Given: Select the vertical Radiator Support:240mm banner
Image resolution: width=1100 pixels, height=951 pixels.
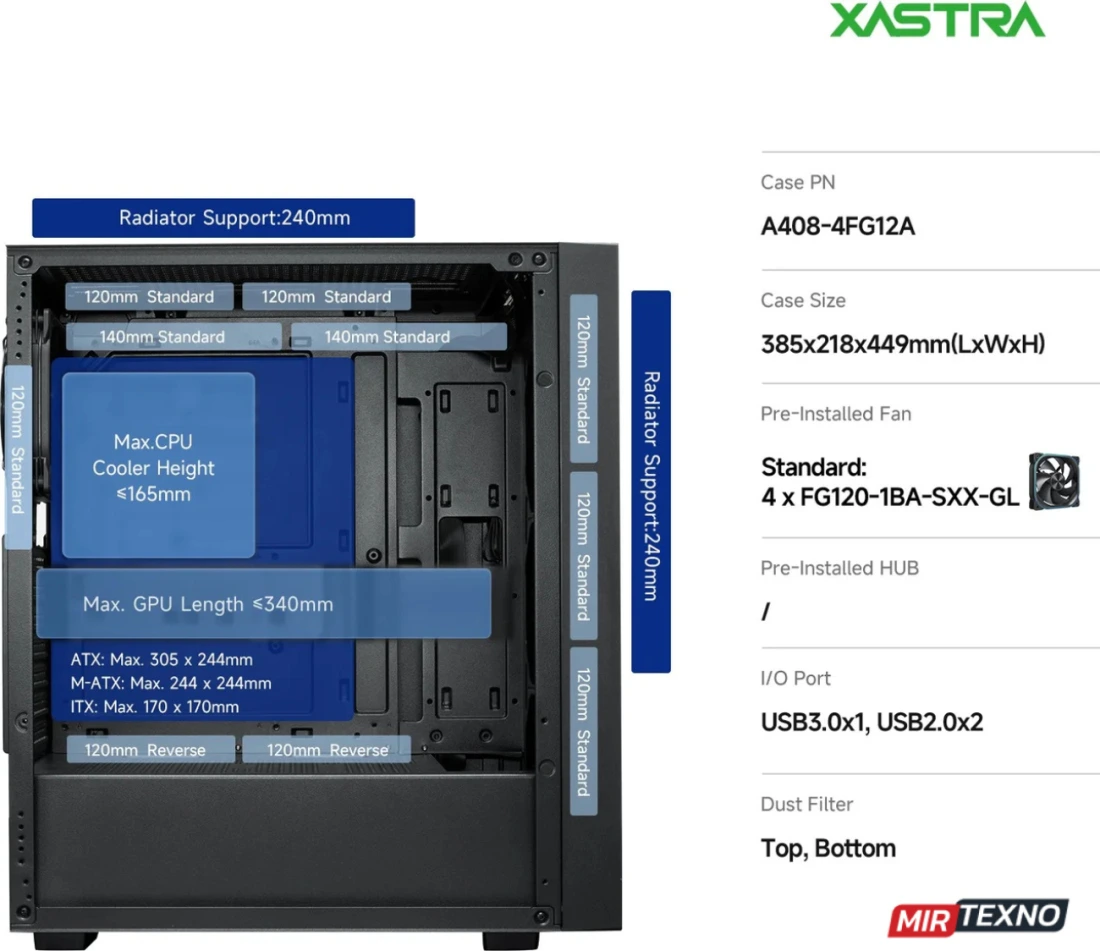Looking at the screenshot, I should (x=651, y=481).
